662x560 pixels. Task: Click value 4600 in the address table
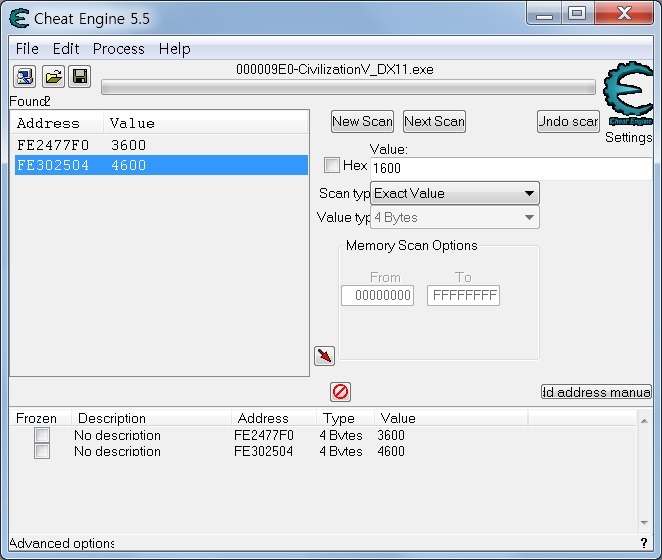click(391, 451)
